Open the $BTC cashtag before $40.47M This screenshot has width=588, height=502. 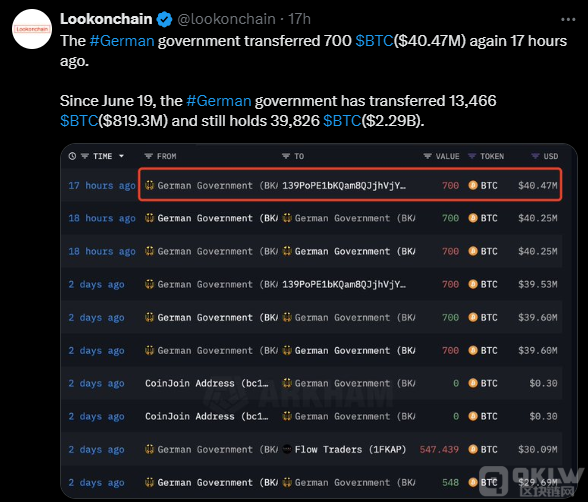374,41
